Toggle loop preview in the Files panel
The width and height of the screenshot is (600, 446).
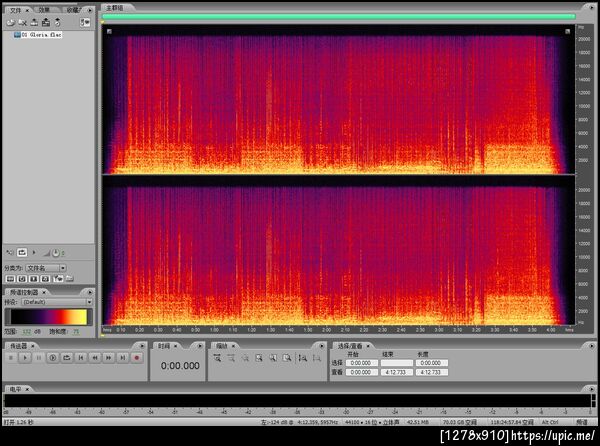pyautogui.click(x=22, y=252)
